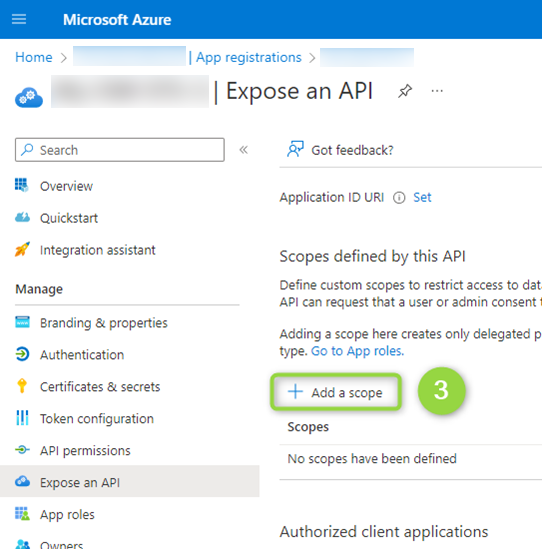Open the more options ellipsis menu
This screenshot has width=542, height=549.
pos(437,91)
